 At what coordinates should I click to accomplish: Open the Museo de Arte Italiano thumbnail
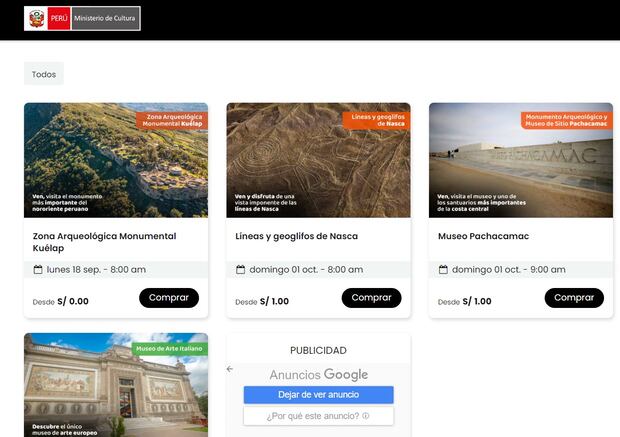[x=116, y=385]
